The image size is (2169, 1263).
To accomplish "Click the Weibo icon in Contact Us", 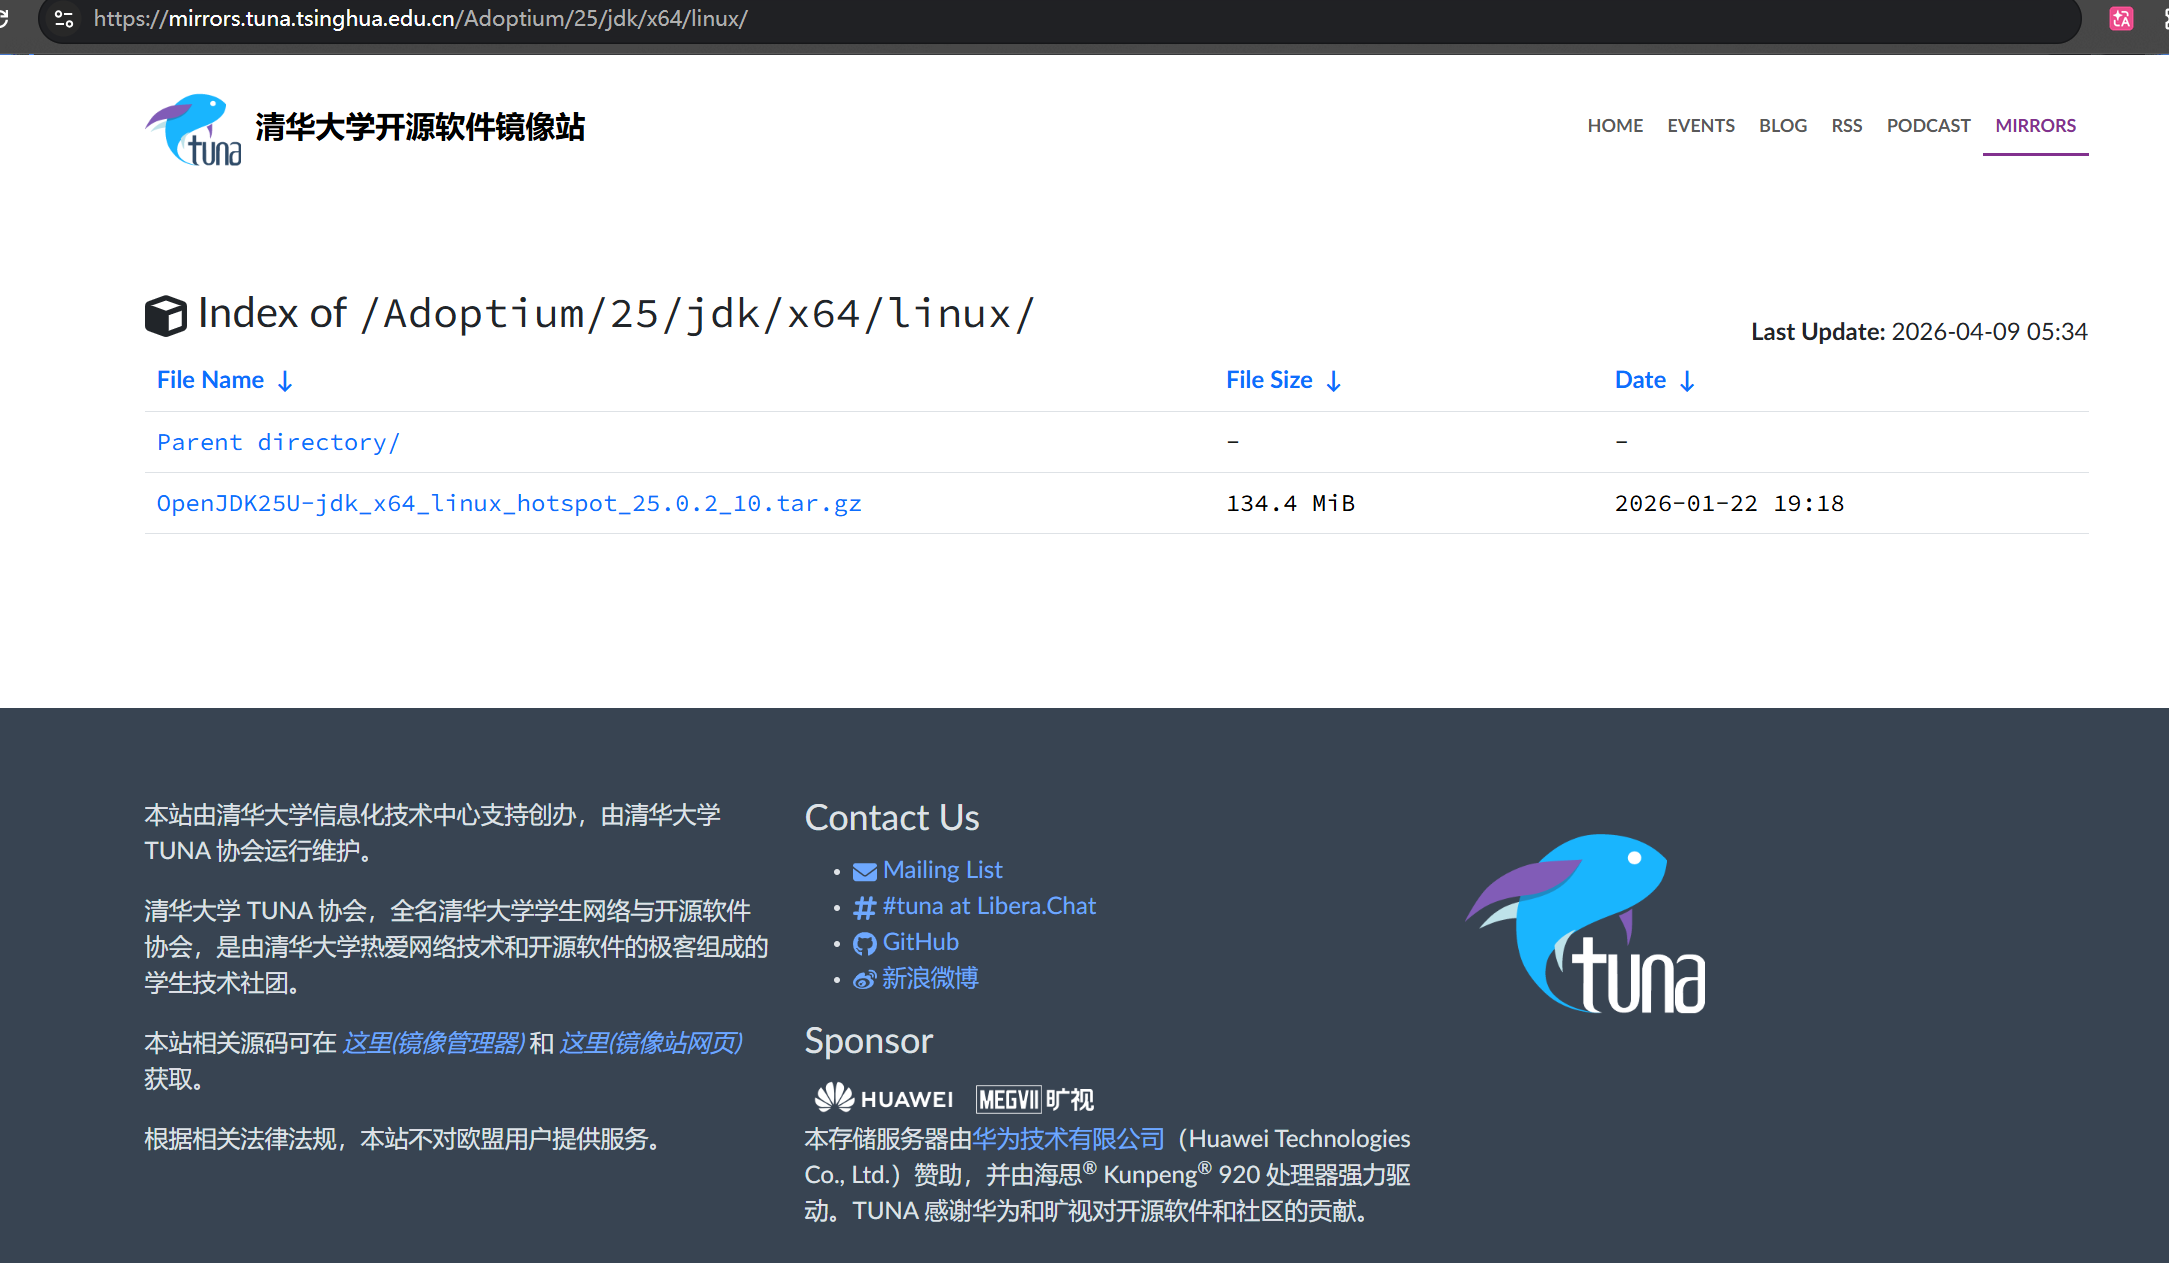I will pyautogui.click(x=864, y=980).
